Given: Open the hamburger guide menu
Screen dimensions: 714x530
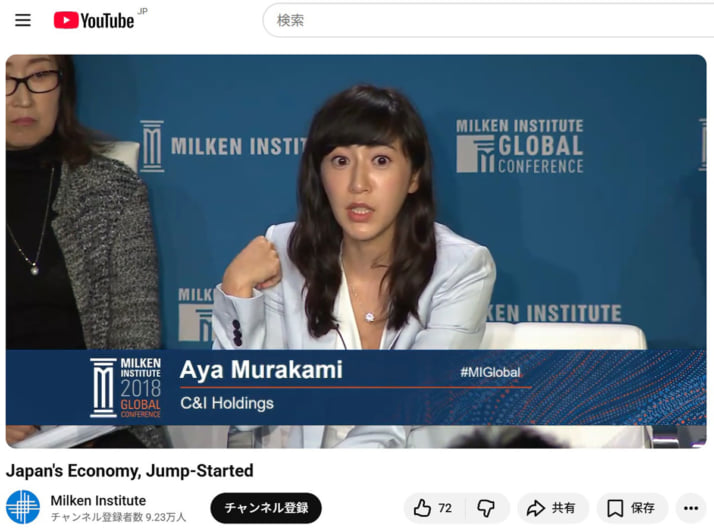Looking at the screenshot, I should tap(23, 20).
